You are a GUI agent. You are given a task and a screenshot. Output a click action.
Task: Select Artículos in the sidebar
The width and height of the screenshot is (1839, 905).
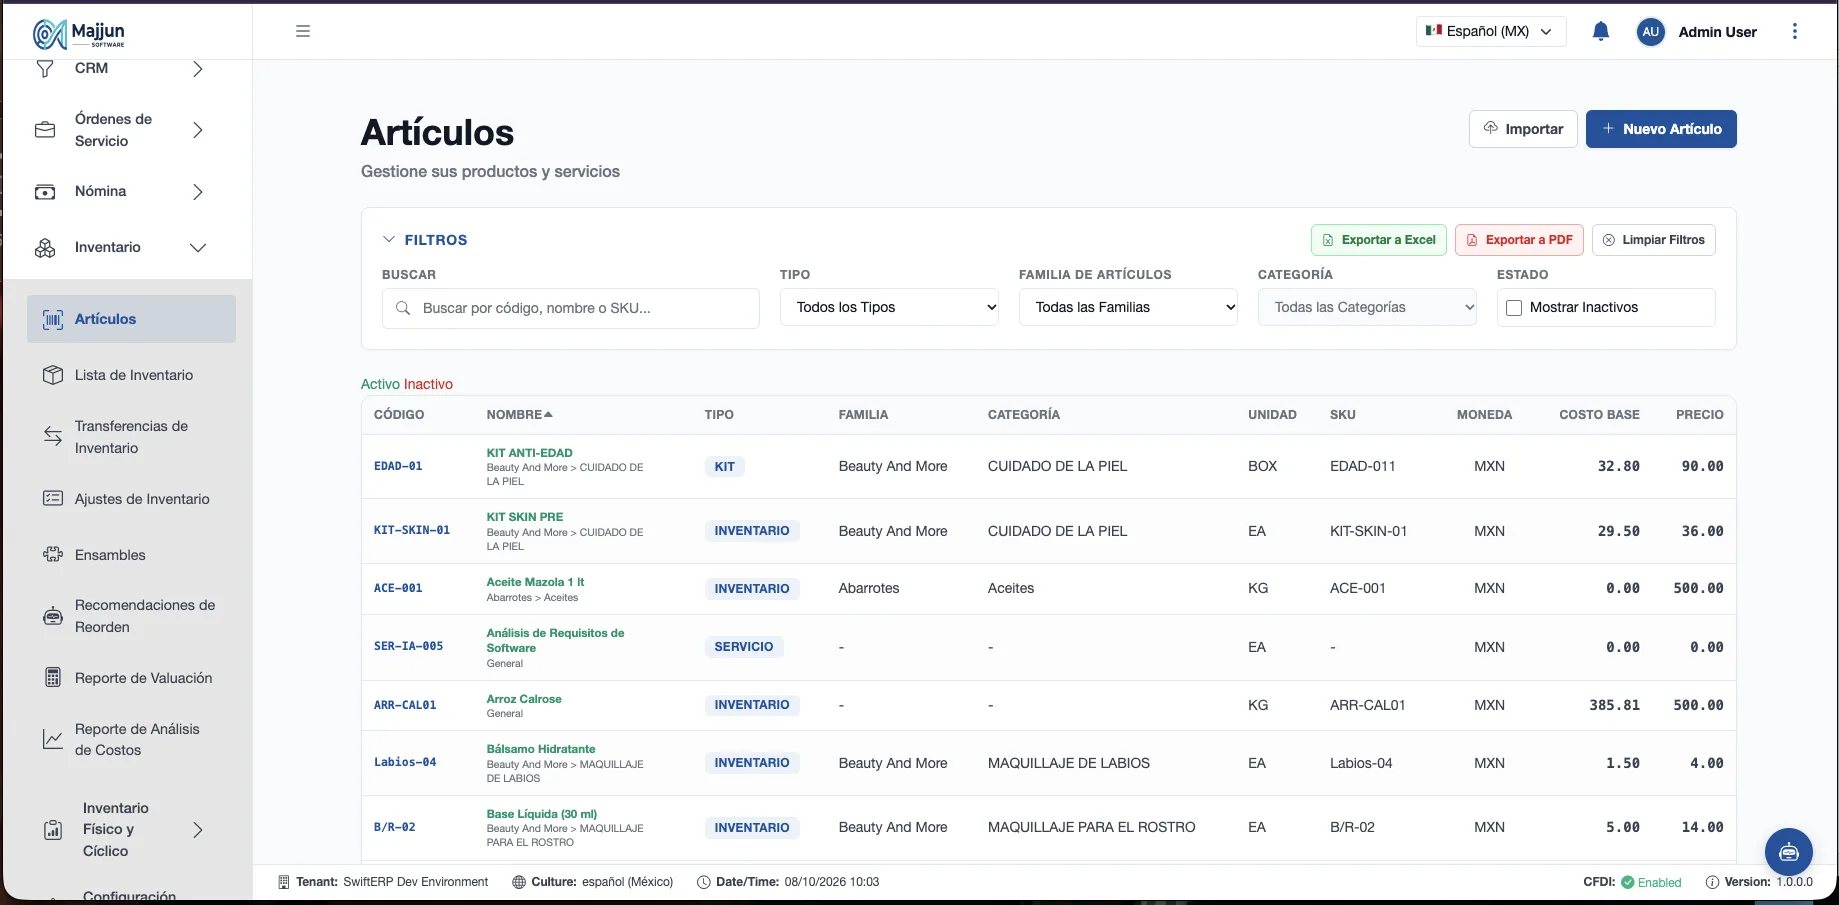click(131, 319)
